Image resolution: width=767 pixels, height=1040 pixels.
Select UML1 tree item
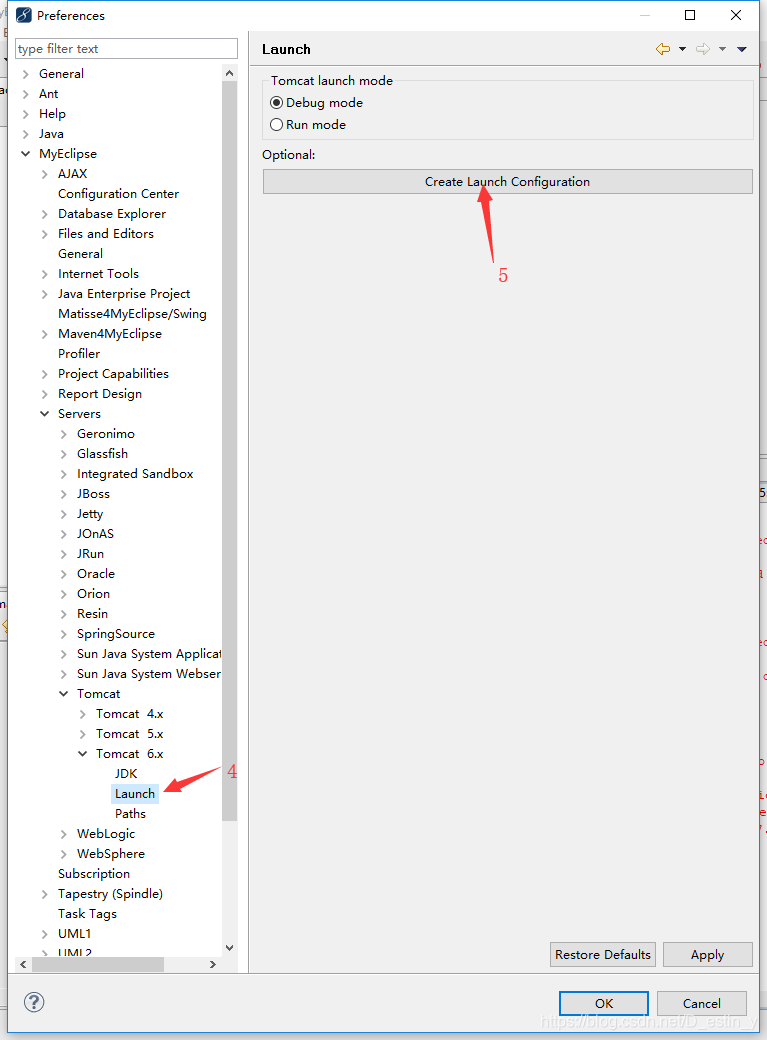(x=74, y=933)
